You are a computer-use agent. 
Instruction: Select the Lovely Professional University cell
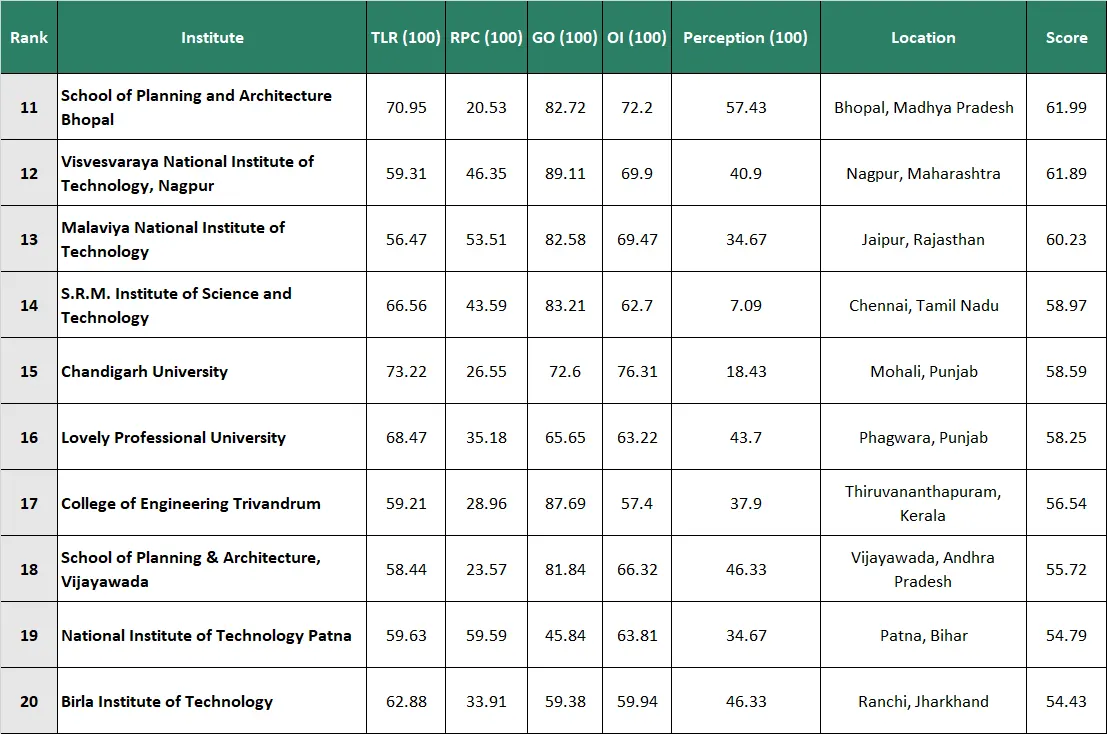pos(173,437)
